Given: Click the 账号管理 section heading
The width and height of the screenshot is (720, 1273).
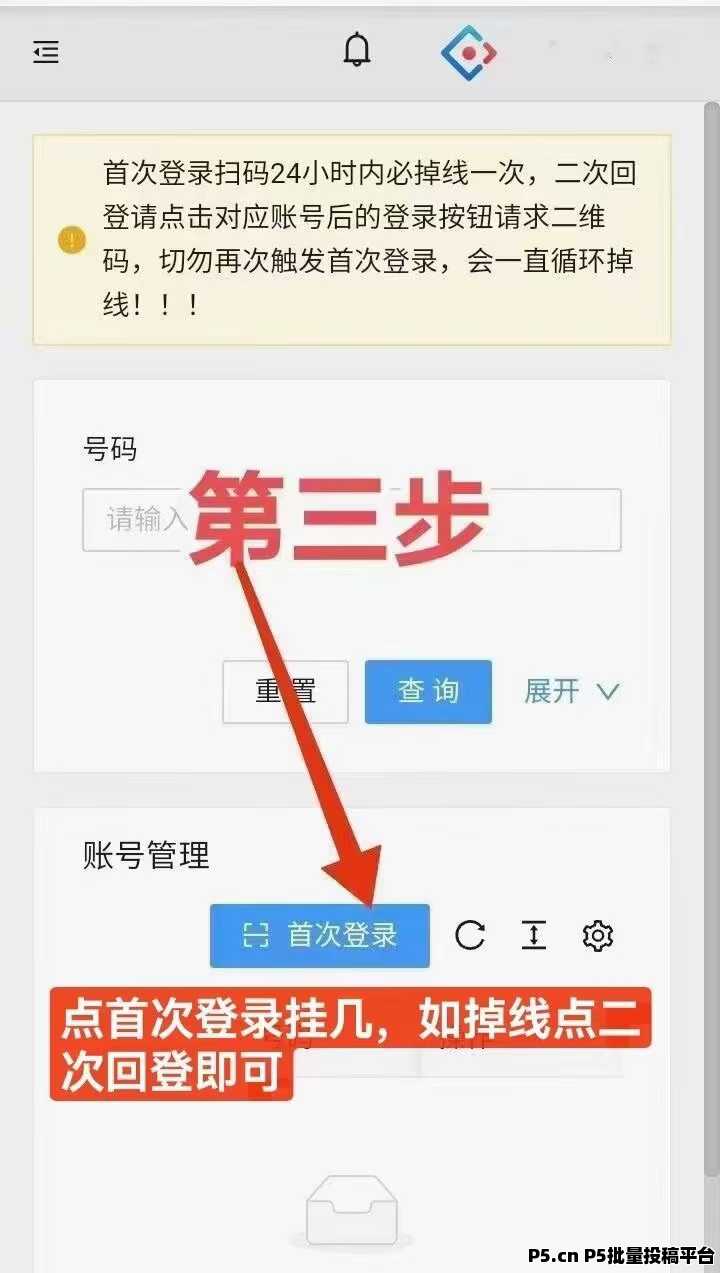Looking at the screenshot, I should tap(146, 856).
